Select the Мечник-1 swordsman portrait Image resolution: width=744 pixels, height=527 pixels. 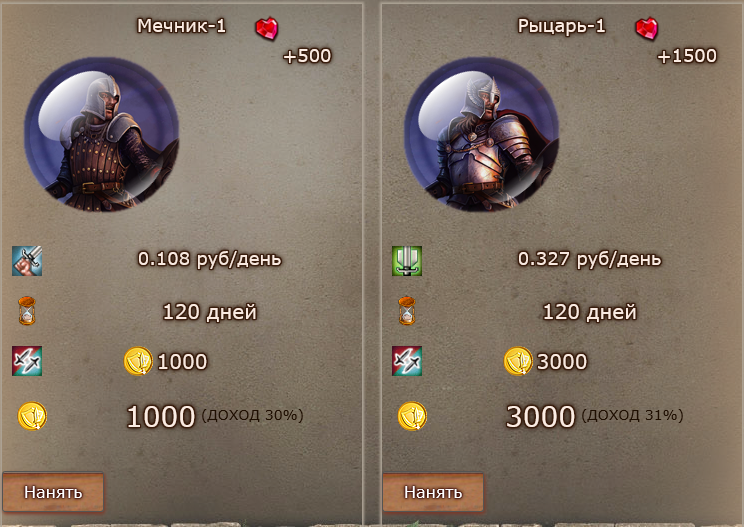pos(102,135)
